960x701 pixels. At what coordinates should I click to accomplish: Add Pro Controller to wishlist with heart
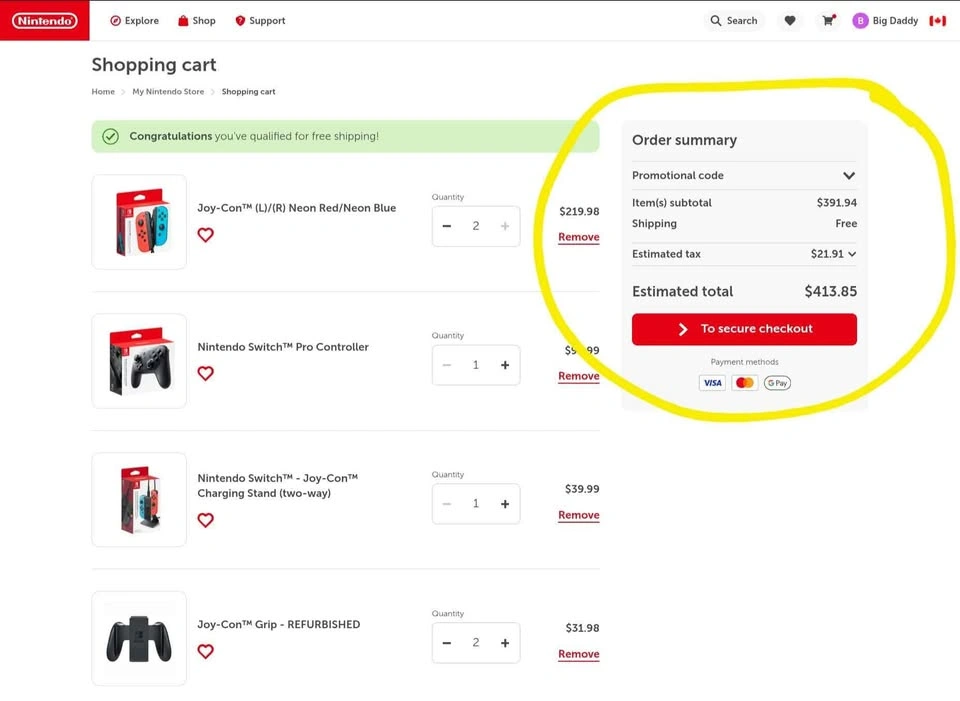click(x=206, y=373)
